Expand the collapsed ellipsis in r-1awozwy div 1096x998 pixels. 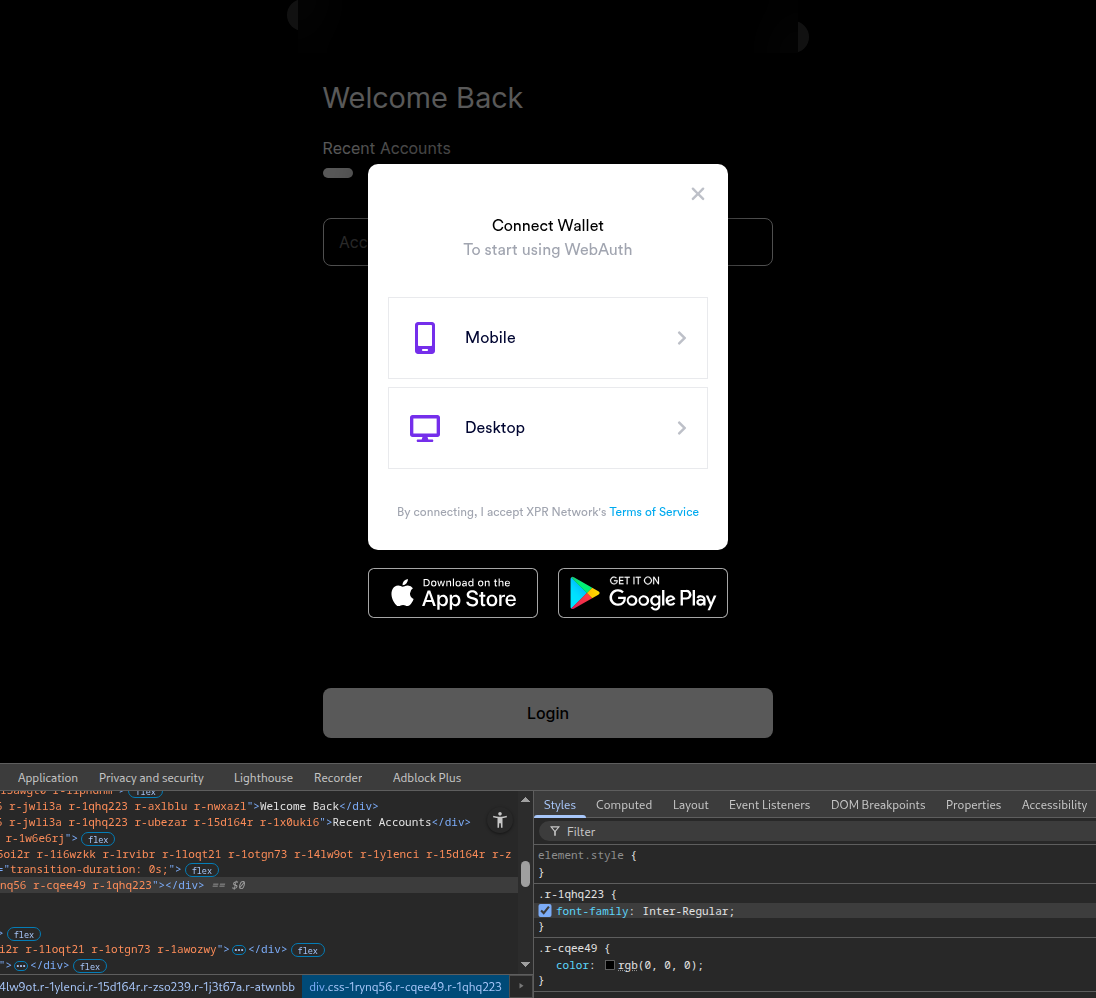tap(239, 950)
